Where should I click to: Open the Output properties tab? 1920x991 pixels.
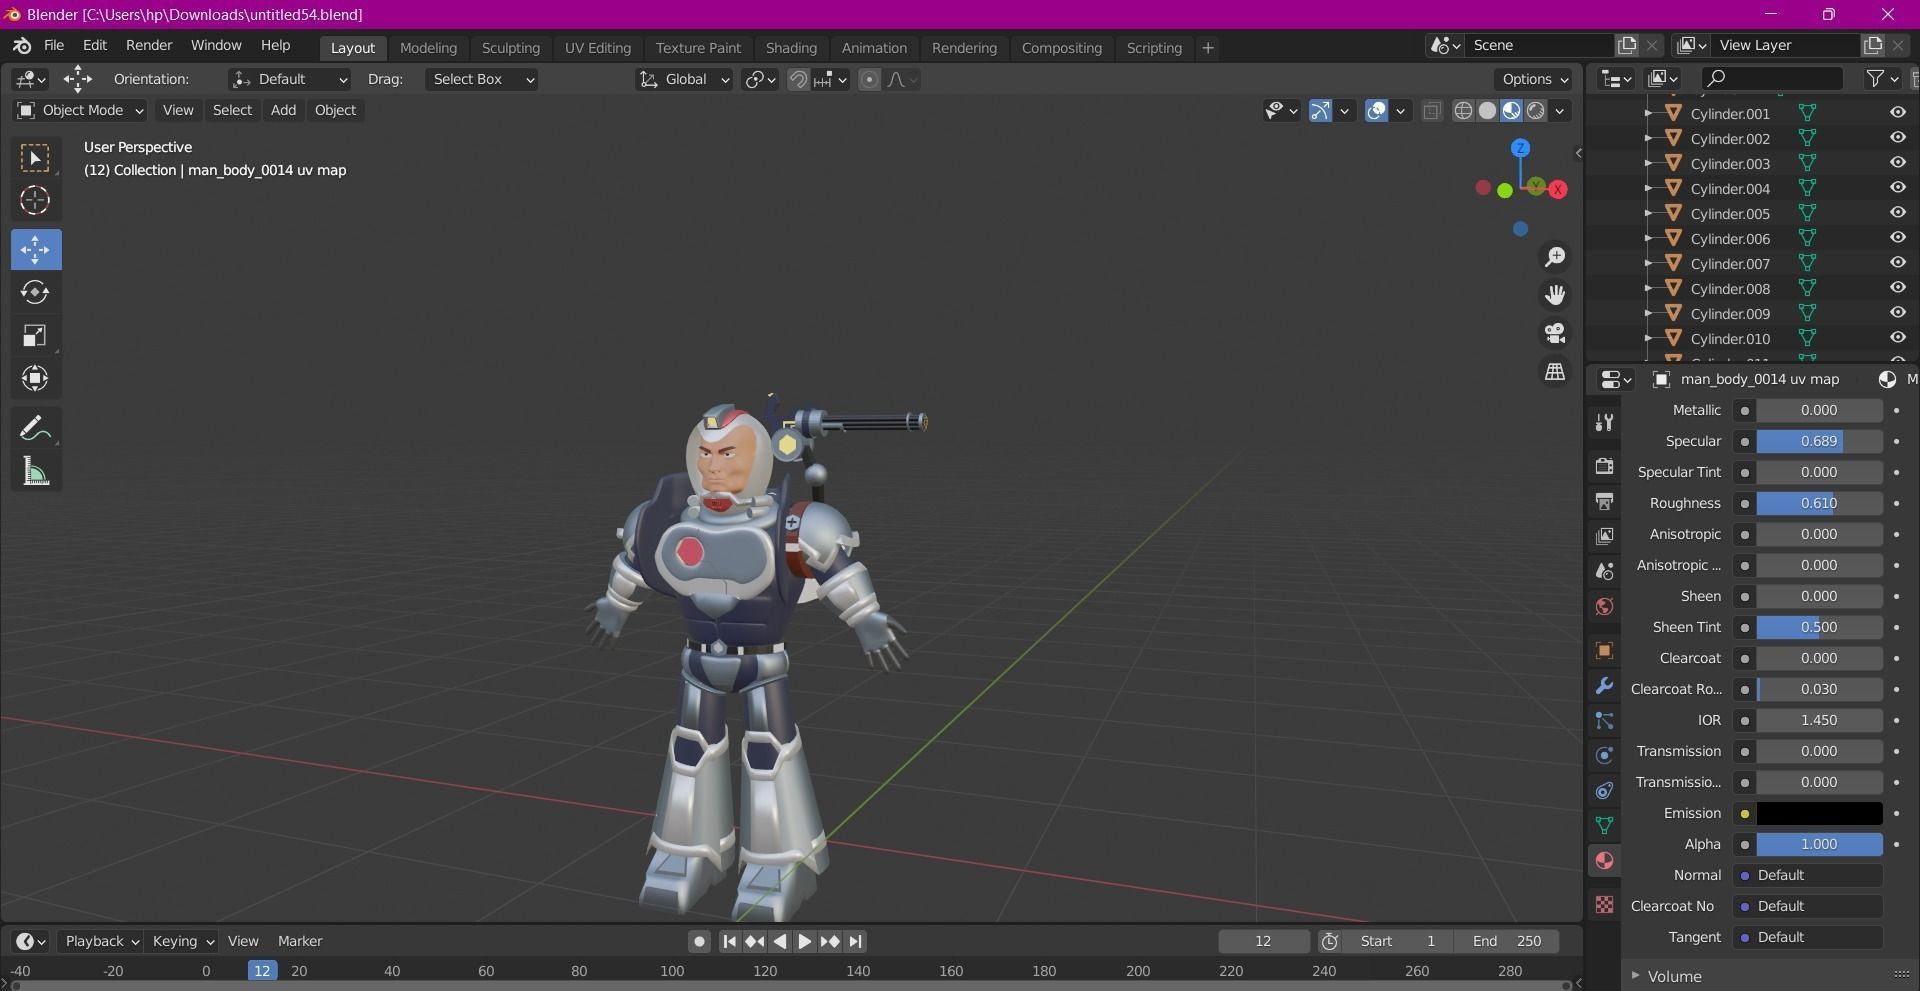coord(1604,501)
